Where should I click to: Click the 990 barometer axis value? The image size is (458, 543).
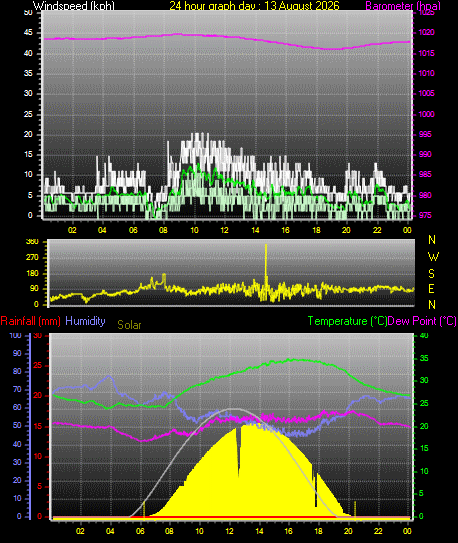point(425,154)
